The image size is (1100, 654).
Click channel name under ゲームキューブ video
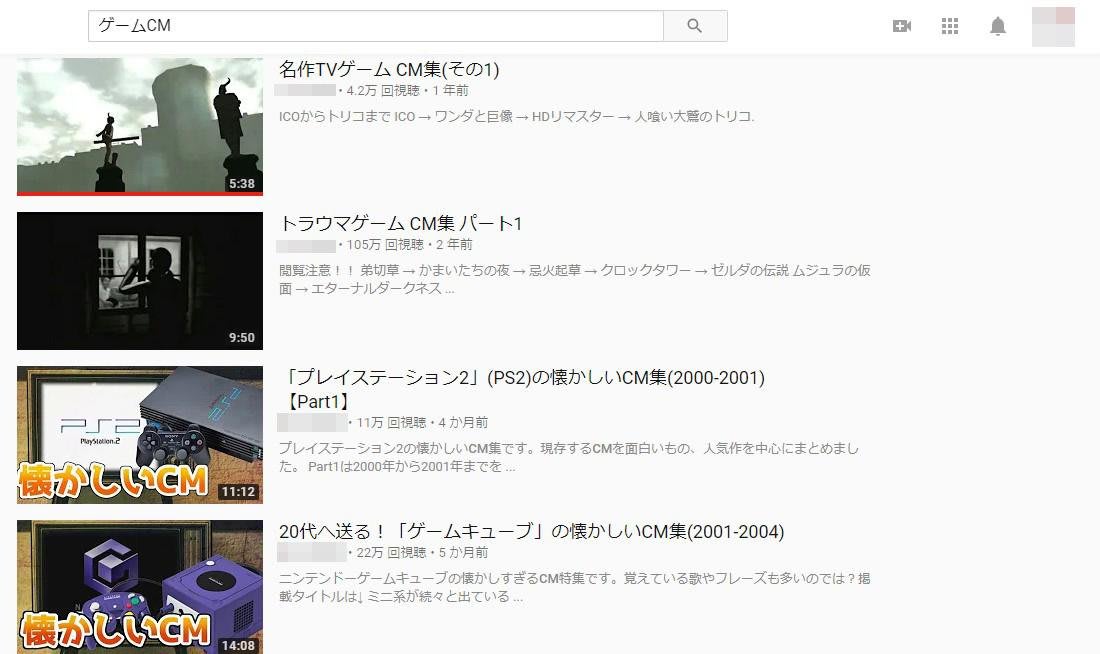point(311,552)
